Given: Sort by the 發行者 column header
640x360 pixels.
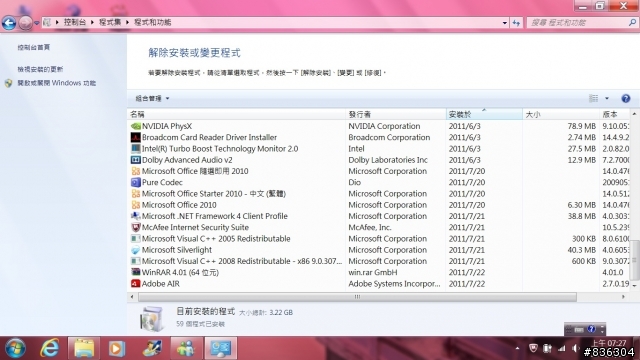Looking at the screenshot, I should (396, 114).
